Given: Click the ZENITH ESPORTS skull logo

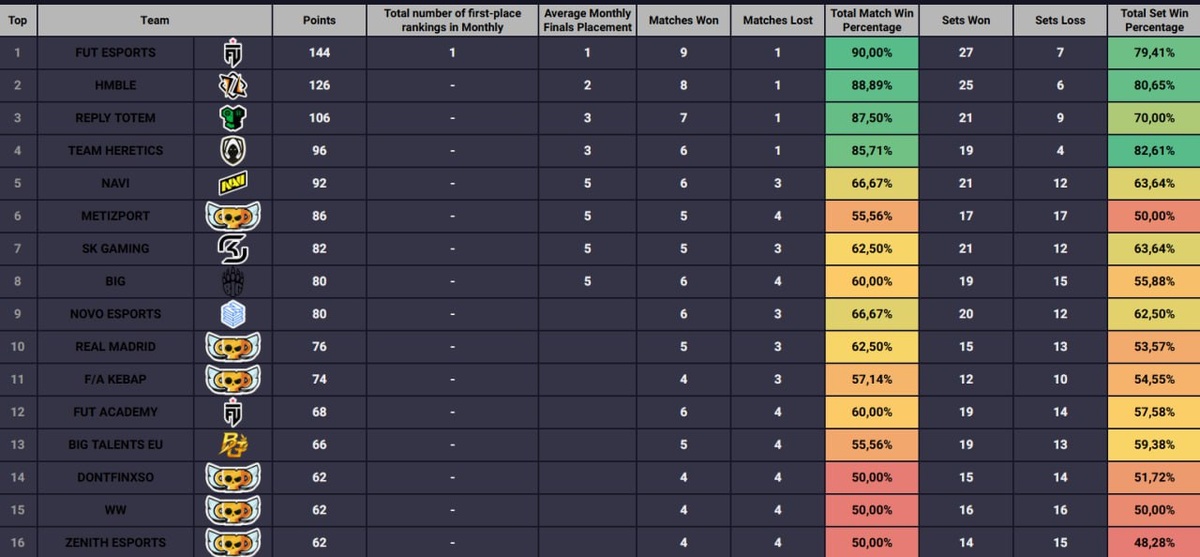Looking at the screenshot, I should tap(232, 542).
